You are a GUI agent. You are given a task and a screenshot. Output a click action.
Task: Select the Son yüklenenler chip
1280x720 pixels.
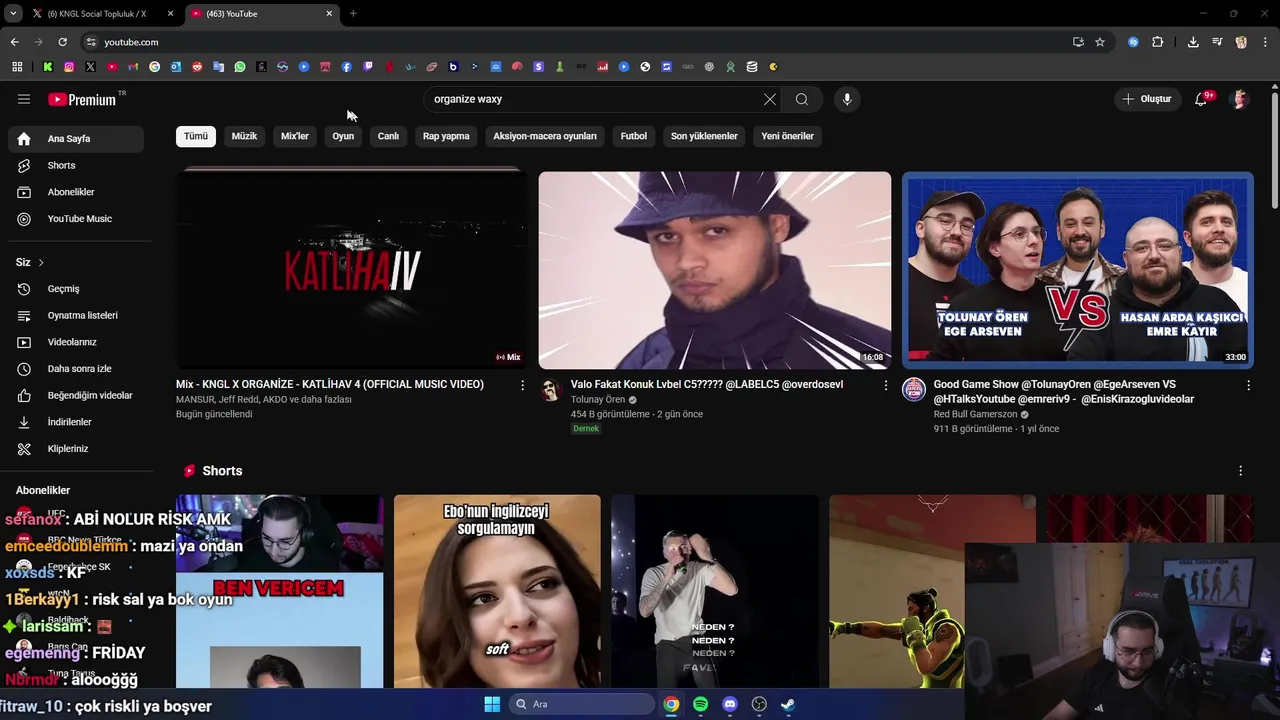[x=704, y=136]
